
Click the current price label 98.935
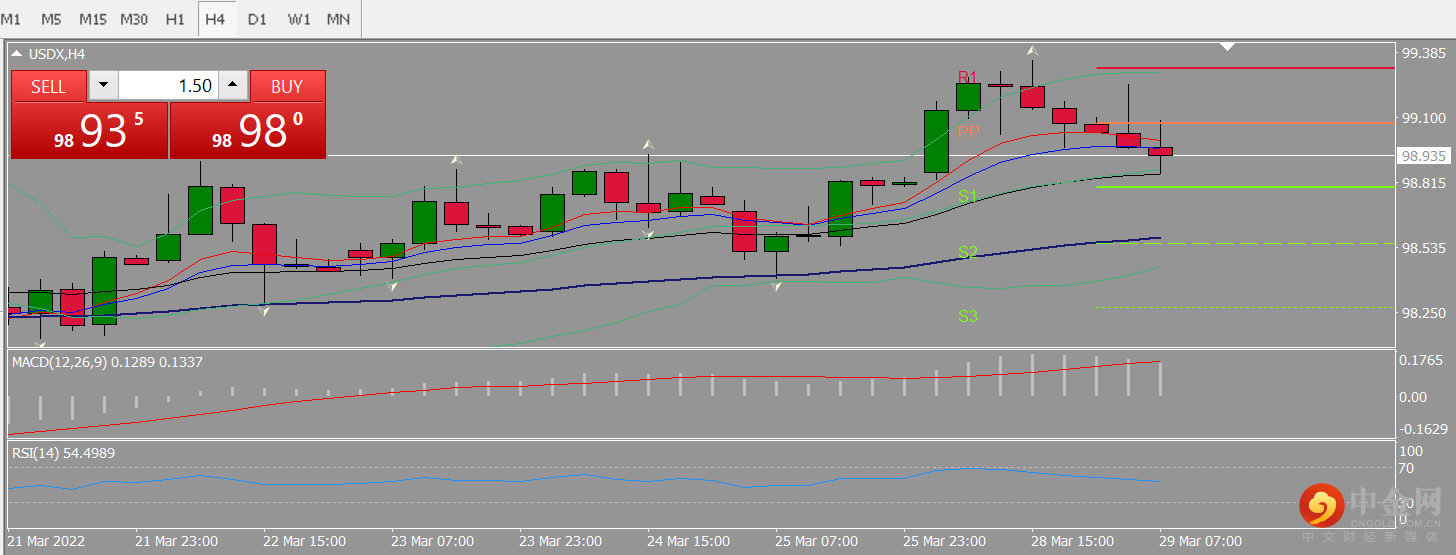pyautogui.click(x=1424, y=156)
